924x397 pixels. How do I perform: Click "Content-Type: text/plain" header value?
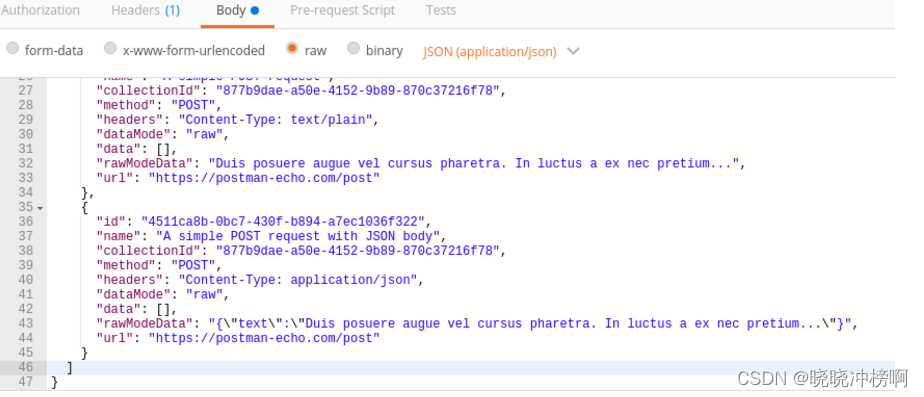[275, 120]
